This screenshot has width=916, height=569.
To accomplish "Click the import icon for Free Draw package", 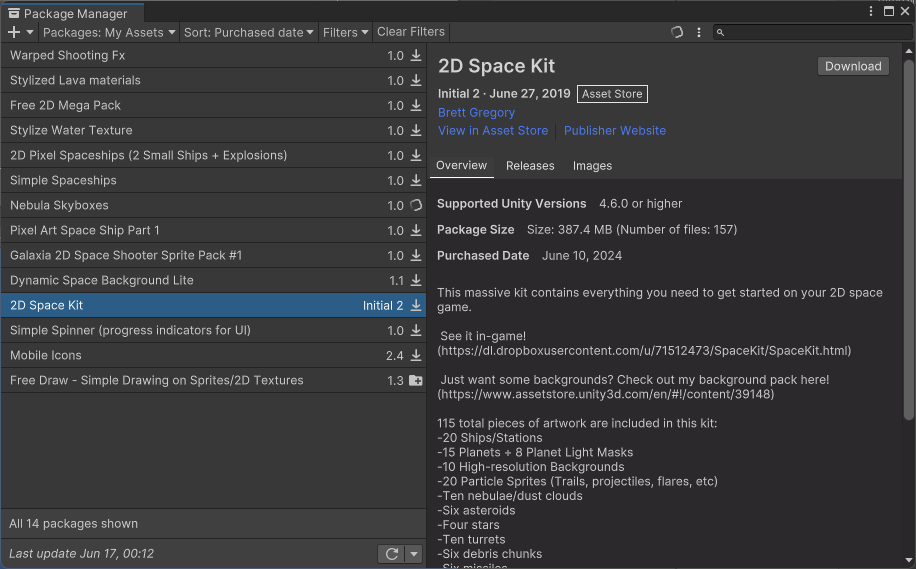I will pyautogui.click(x=416, y=381).
